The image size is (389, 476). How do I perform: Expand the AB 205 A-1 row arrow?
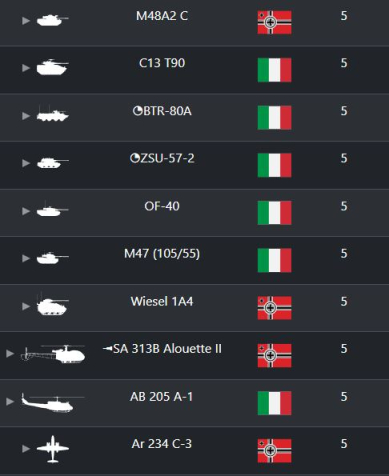(x=10, y=401)
